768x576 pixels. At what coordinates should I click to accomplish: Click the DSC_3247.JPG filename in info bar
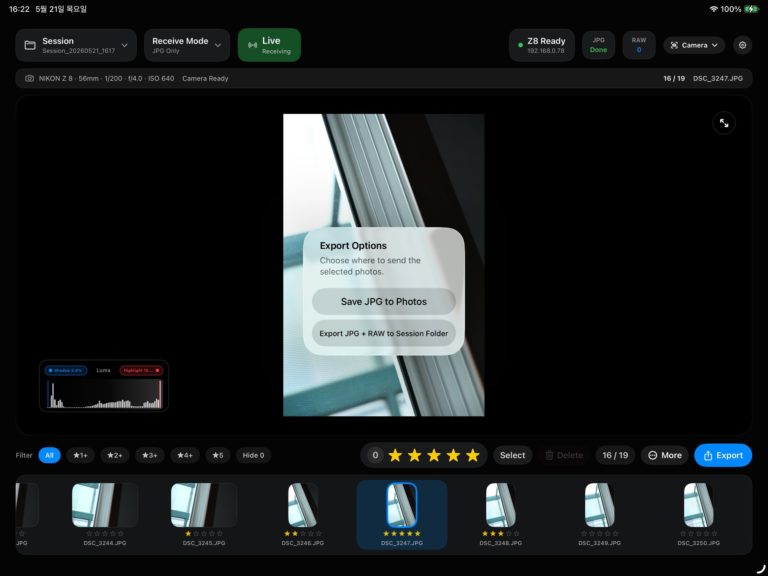718,78
